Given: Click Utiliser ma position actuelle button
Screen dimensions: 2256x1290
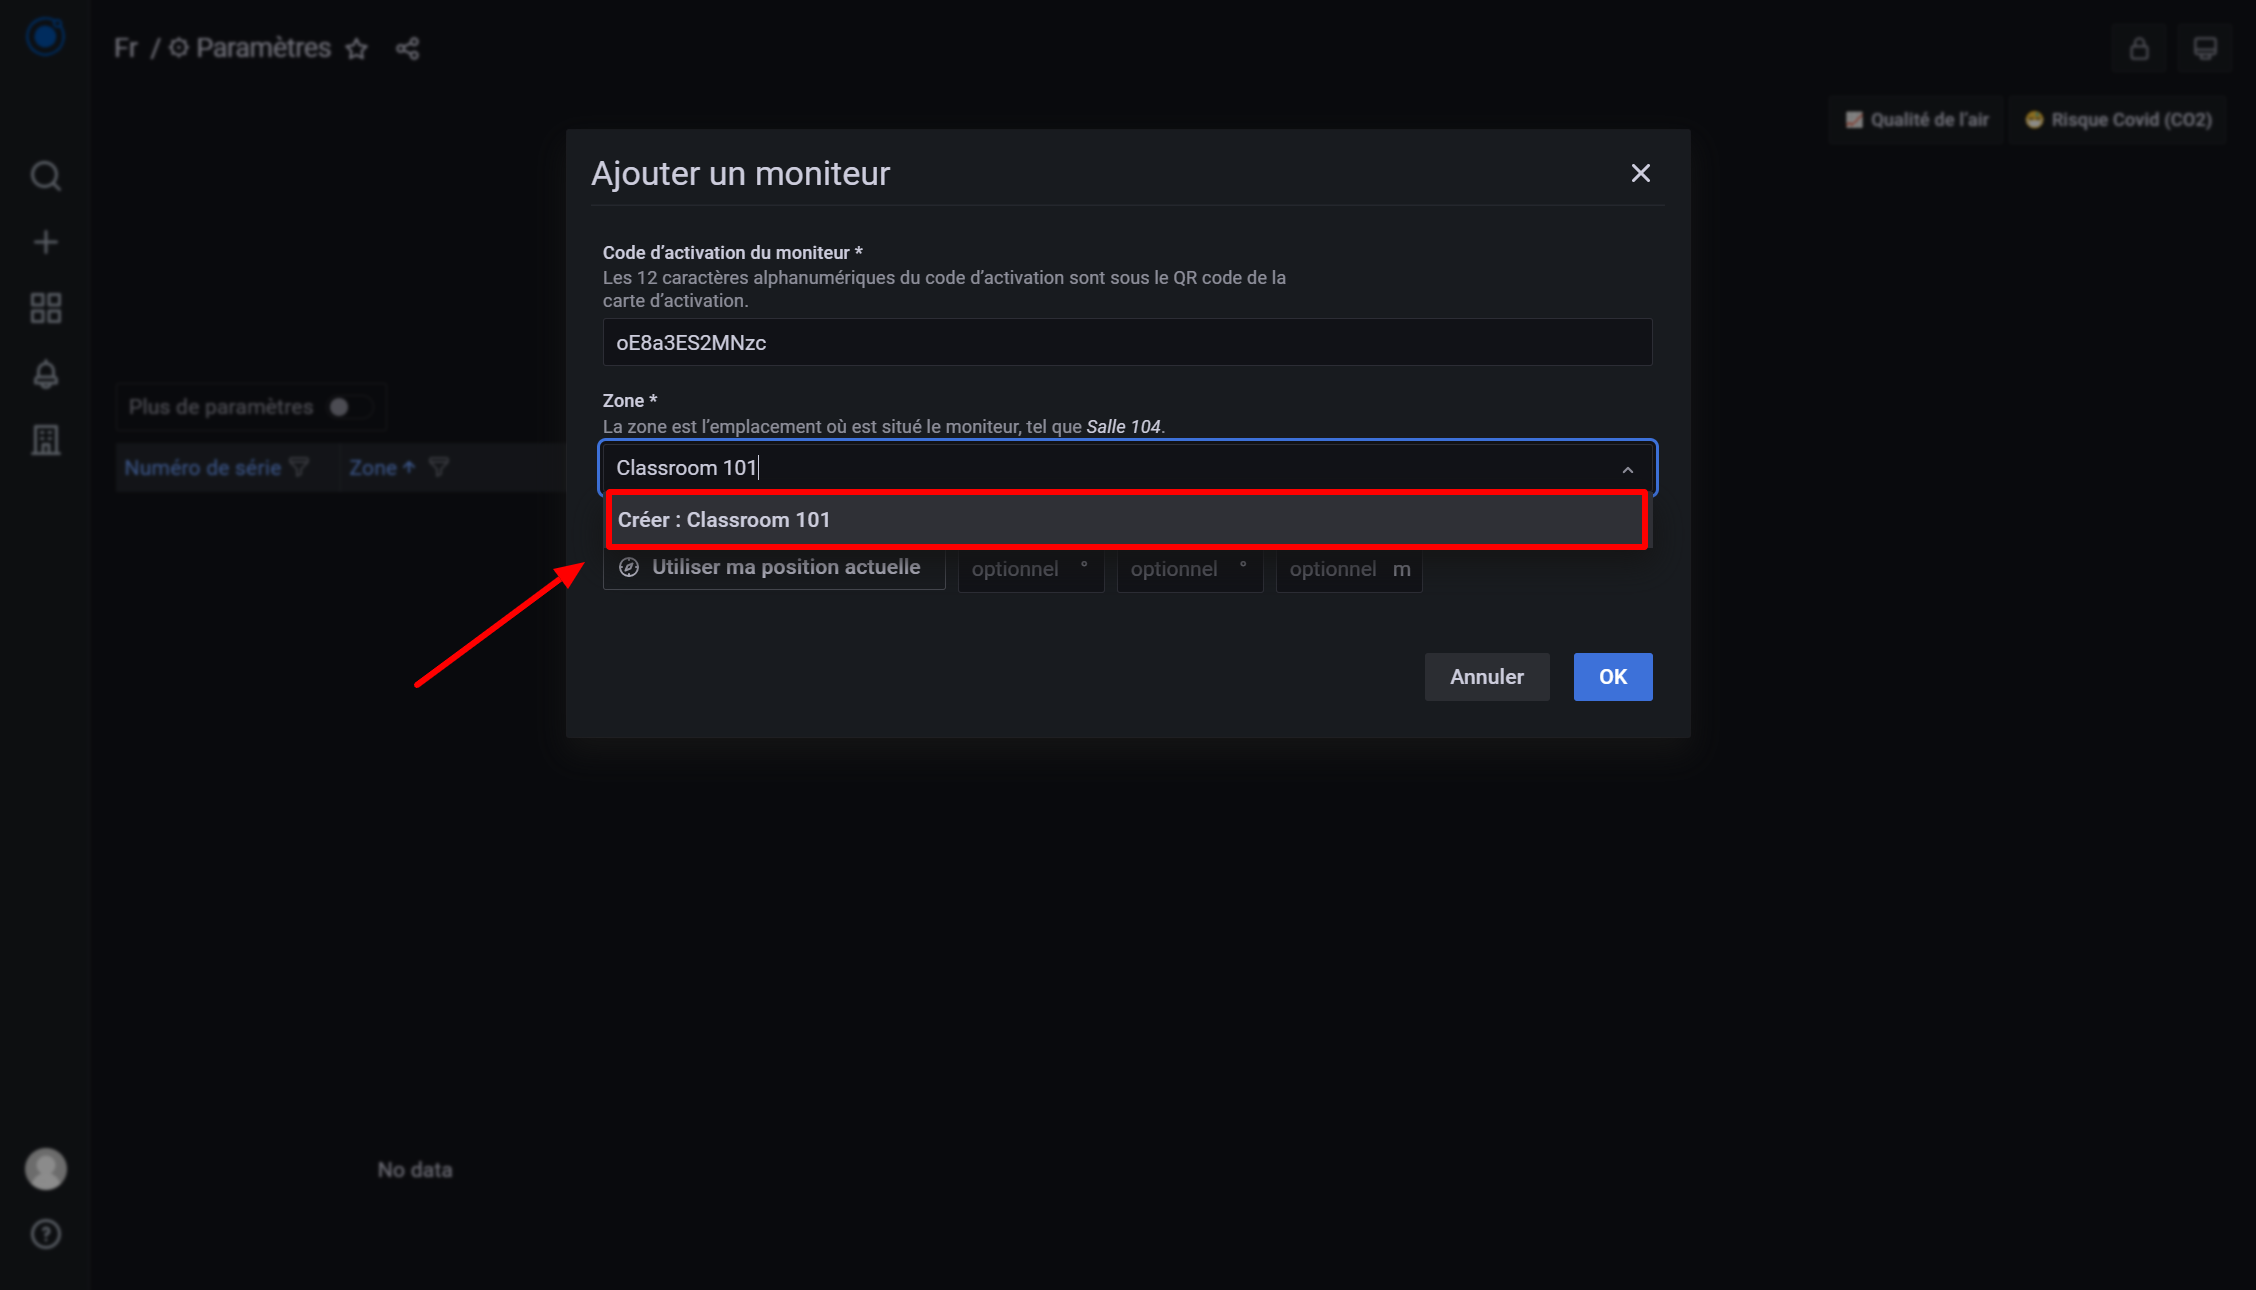Looking at the screenshot, I should [774, 567].
